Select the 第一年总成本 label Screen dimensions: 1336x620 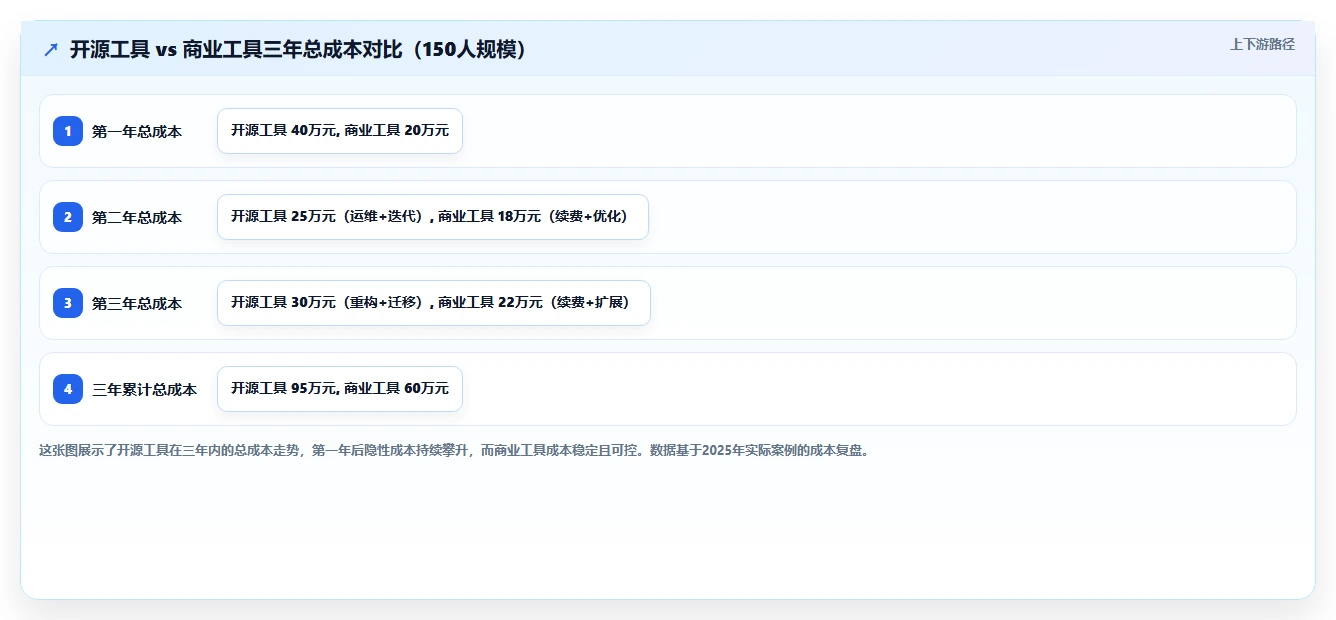137,131
